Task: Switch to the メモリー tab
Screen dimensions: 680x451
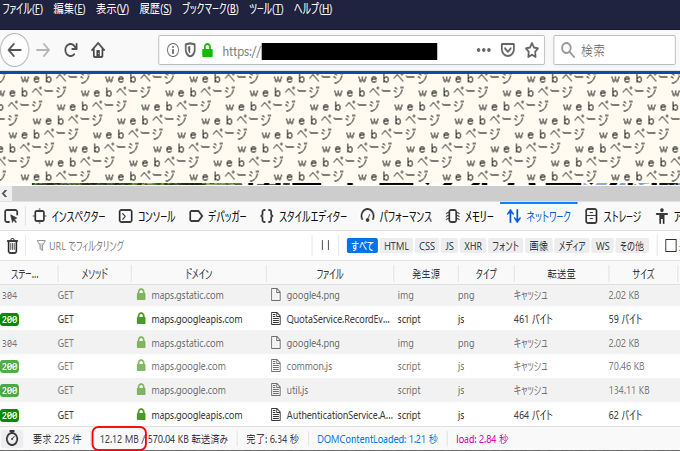Action: coord(470,216)
